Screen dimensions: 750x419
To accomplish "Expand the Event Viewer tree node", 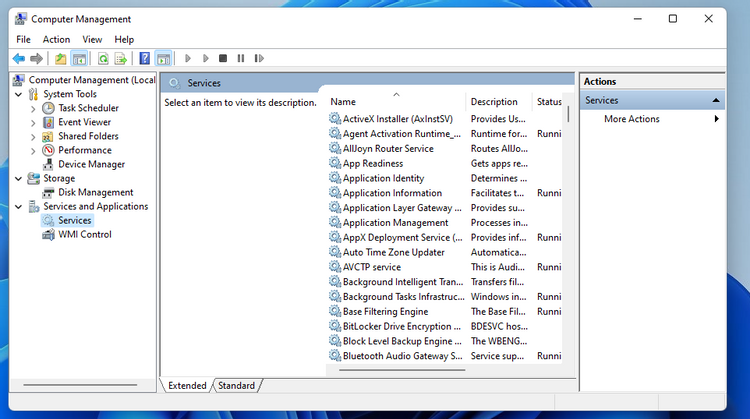I will coord(33,122).
